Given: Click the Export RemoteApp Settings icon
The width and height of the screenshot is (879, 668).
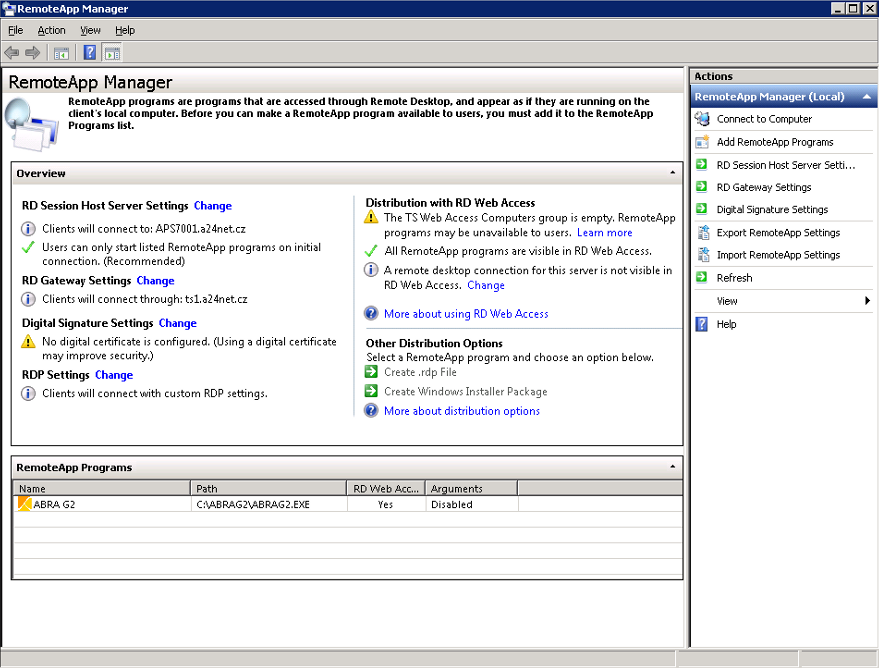Looking at the screenshot, I should pyautogui.click(x=702, y=233).
